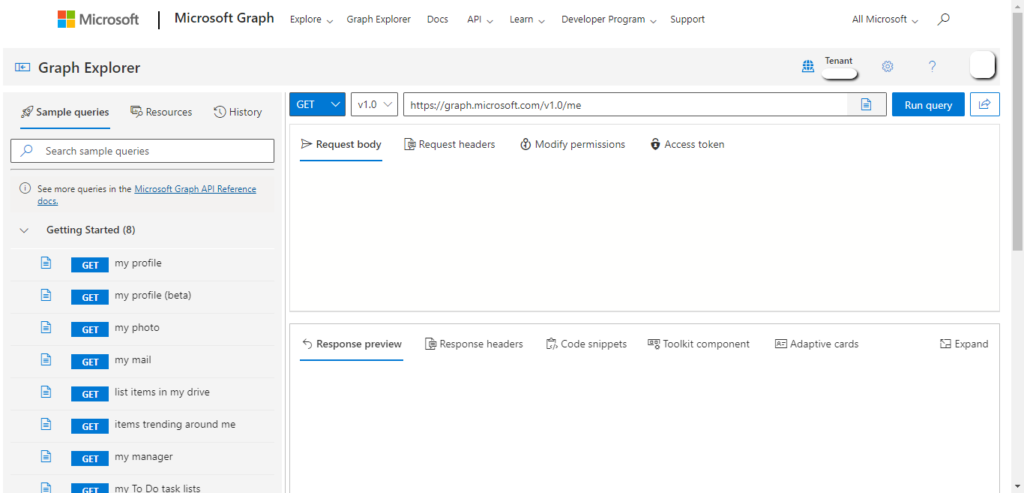The height and width of the screenshot is (493, 1024).
Task: Click the Tenant globe icon
Action: tap(808, 66)
